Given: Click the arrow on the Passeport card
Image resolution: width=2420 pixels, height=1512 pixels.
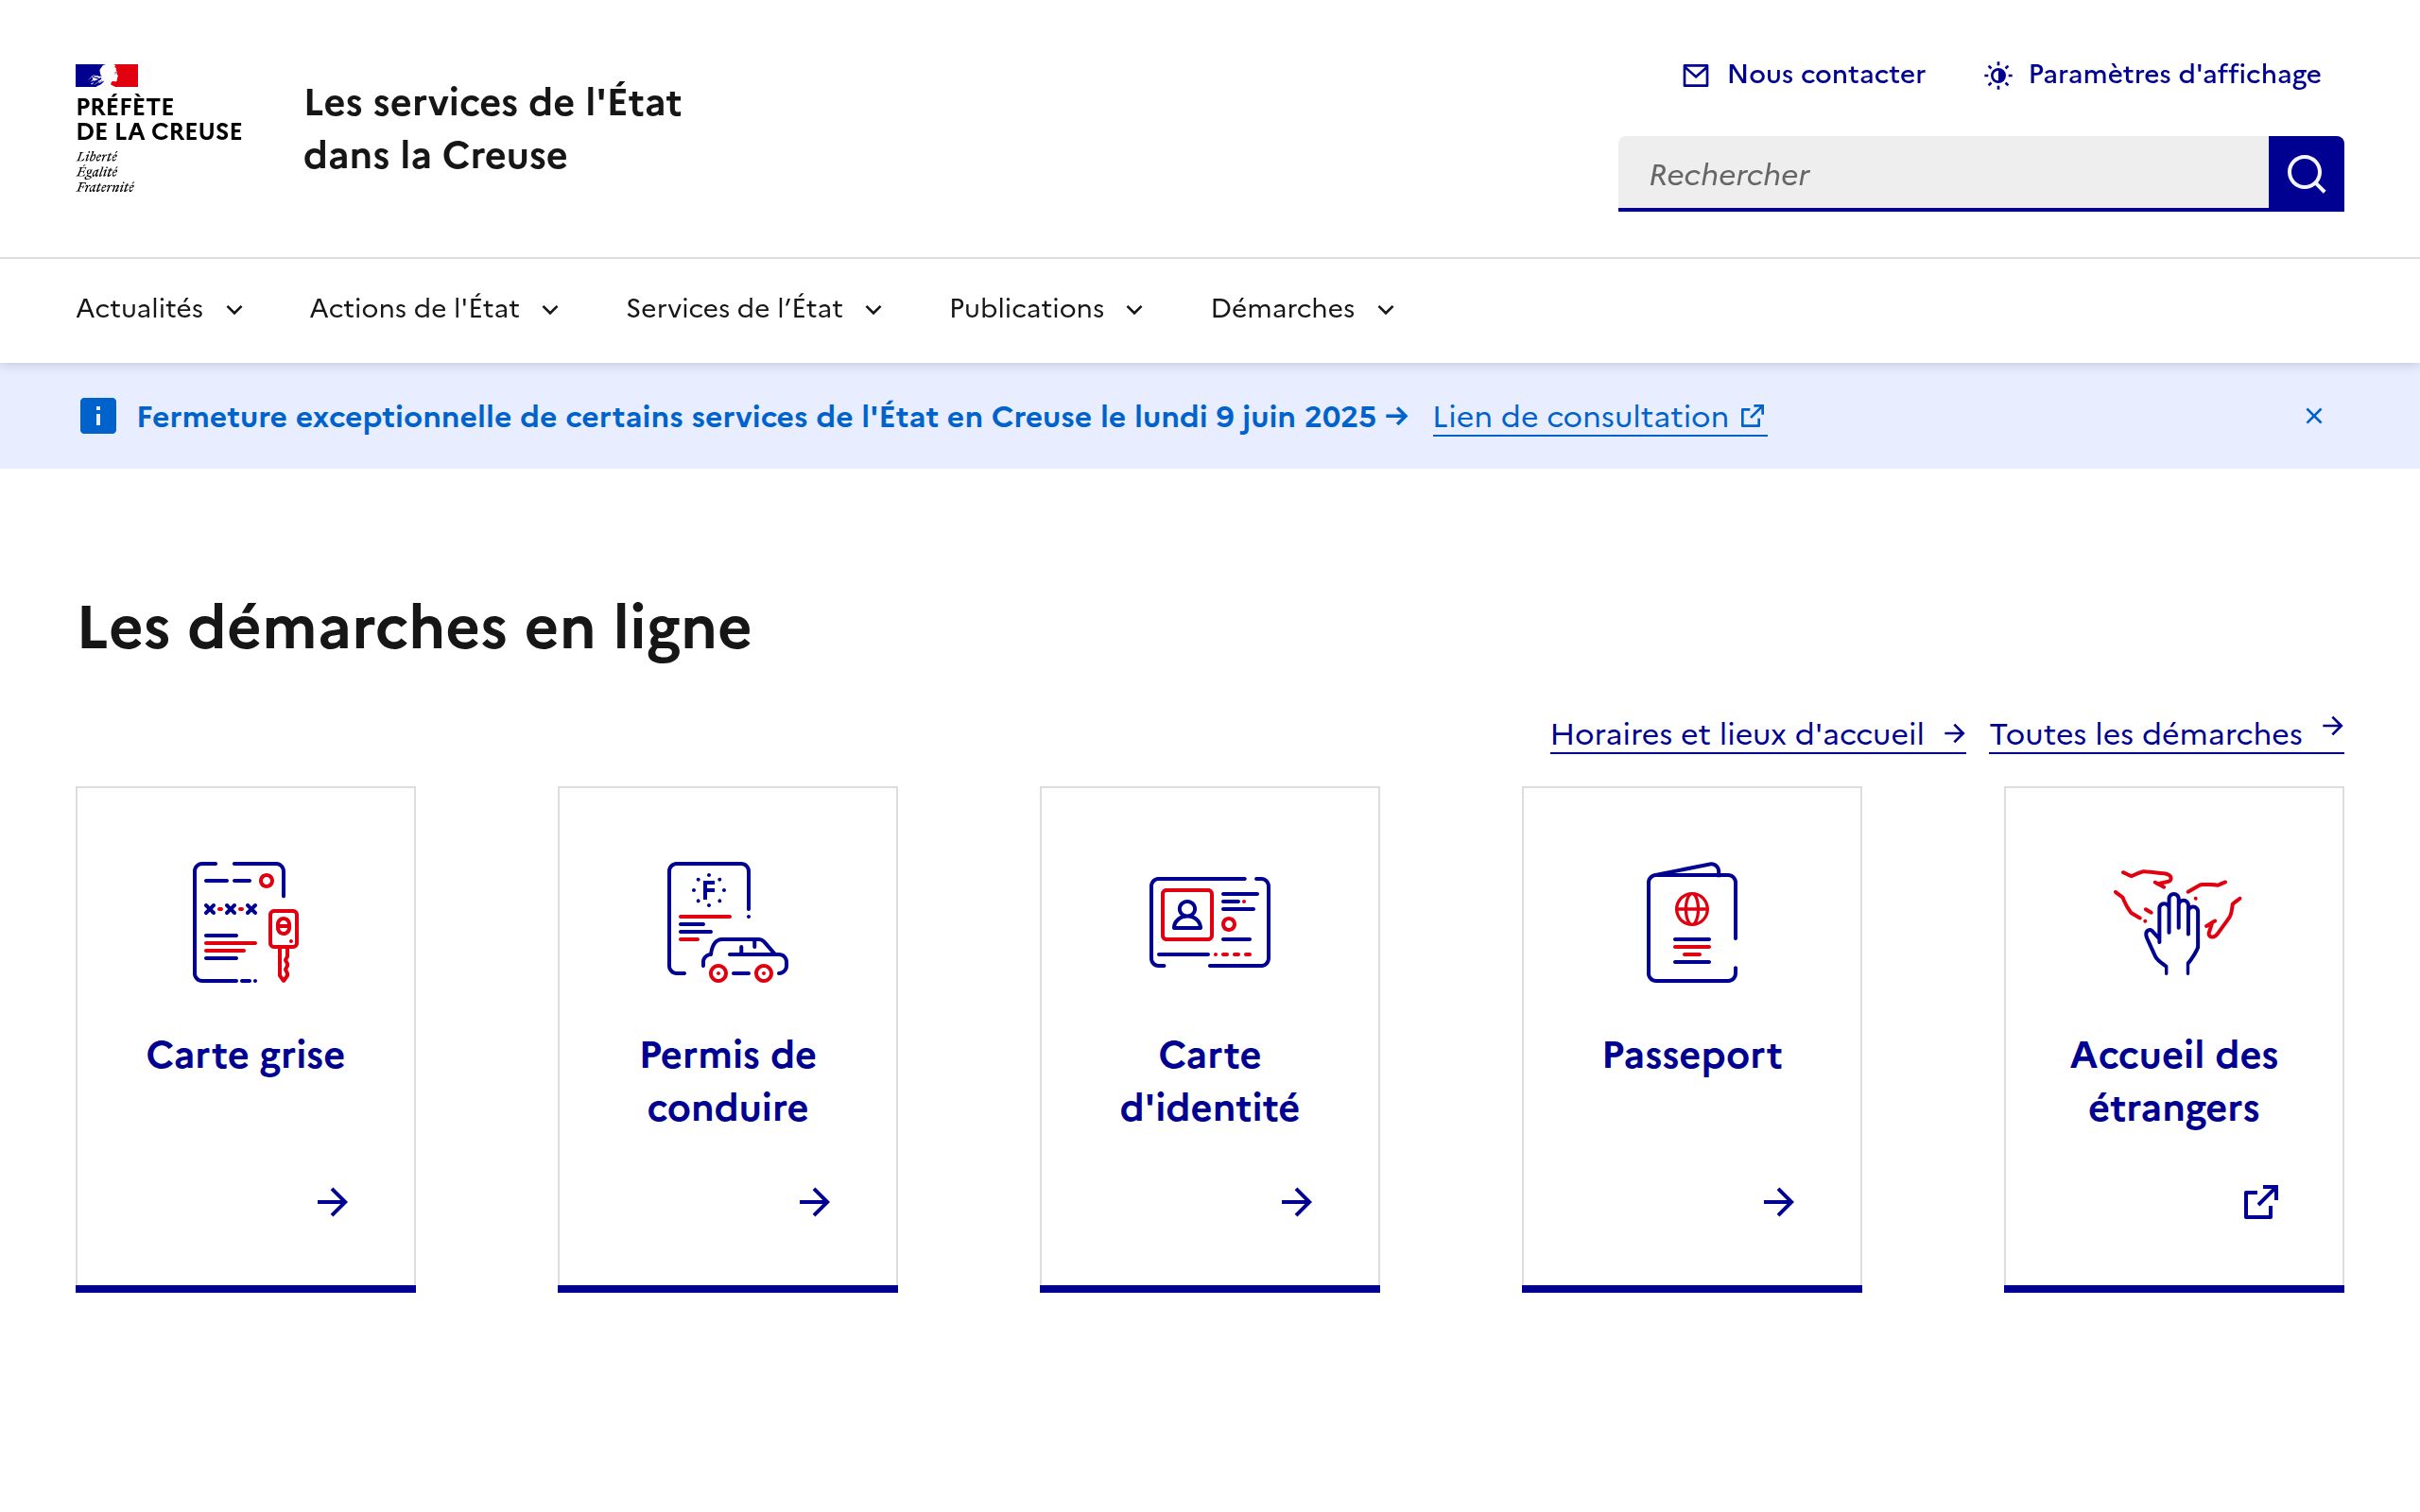Looking at the screenshot, I should [x=1778, y=1201].
